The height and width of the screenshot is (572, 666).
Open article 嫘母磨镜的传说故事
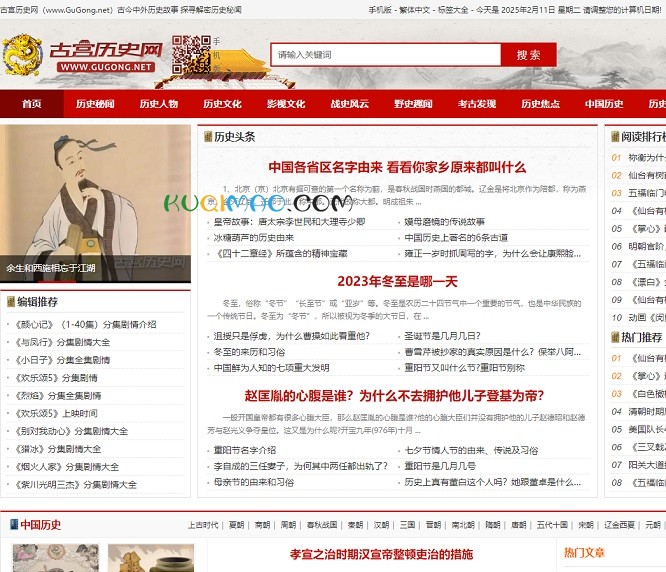(444, 222)
